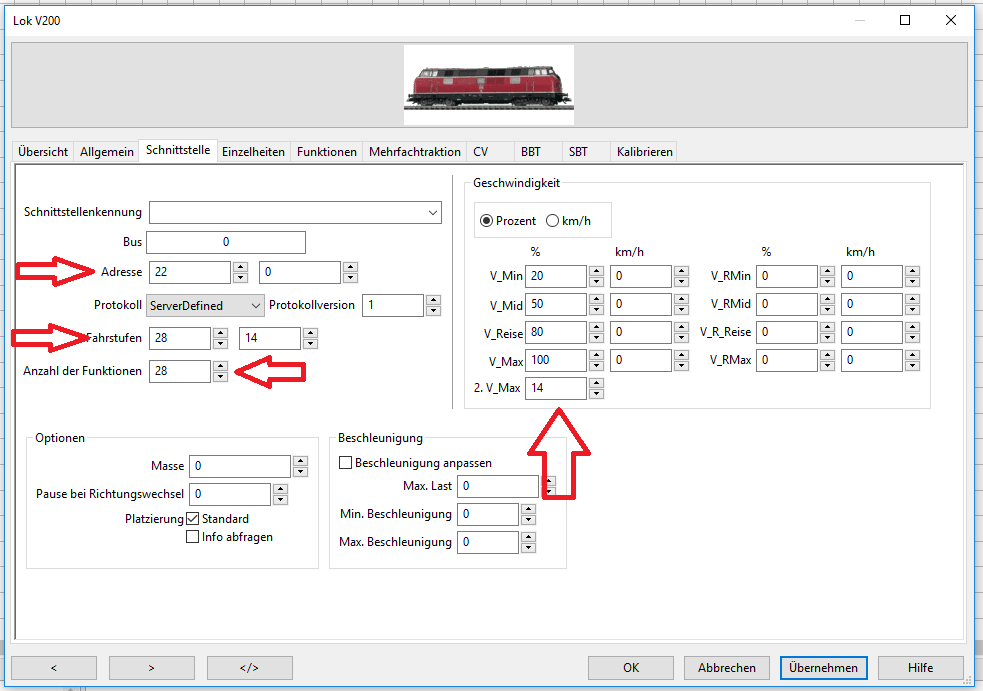Select the km/h radio button
983x691 pixels.
pyautogui.click(x=552, y=221)
